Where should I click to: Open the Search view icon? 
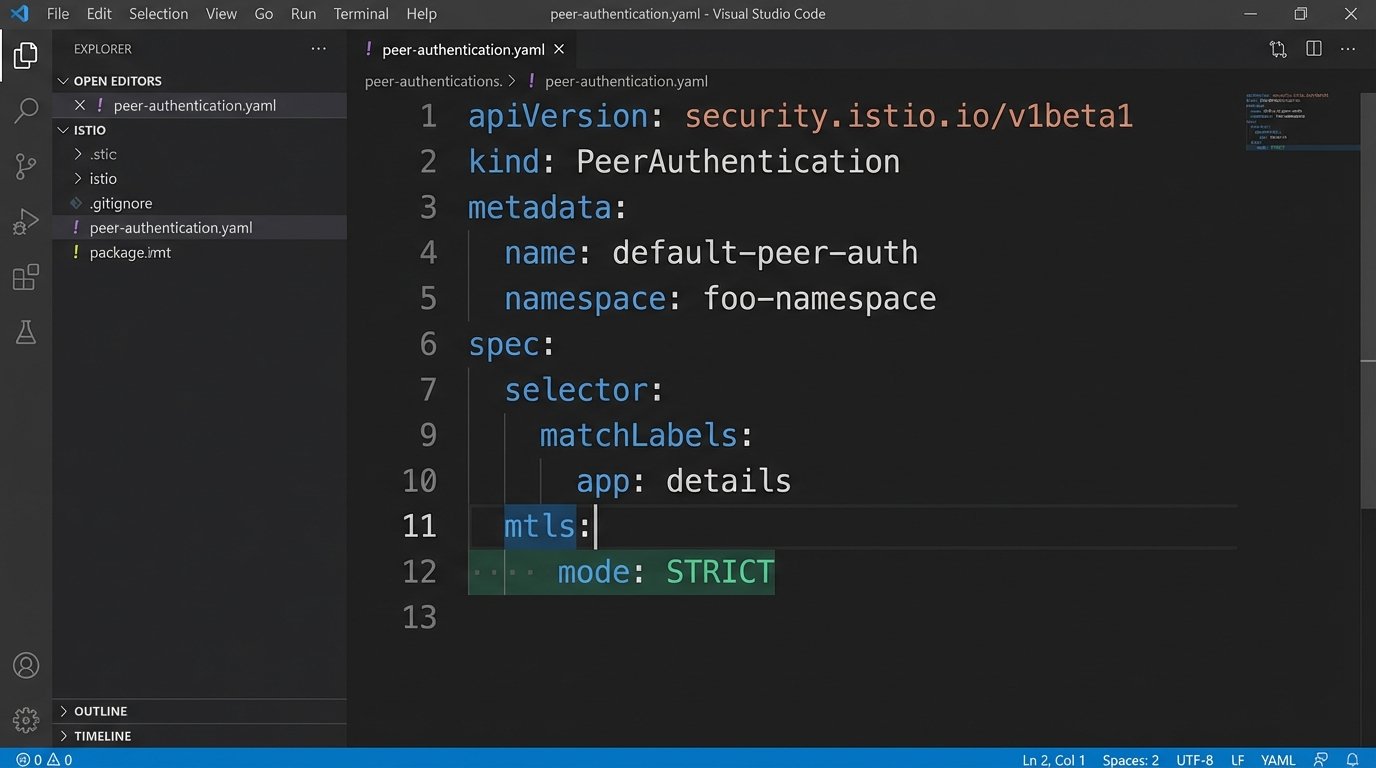[26, 110]
